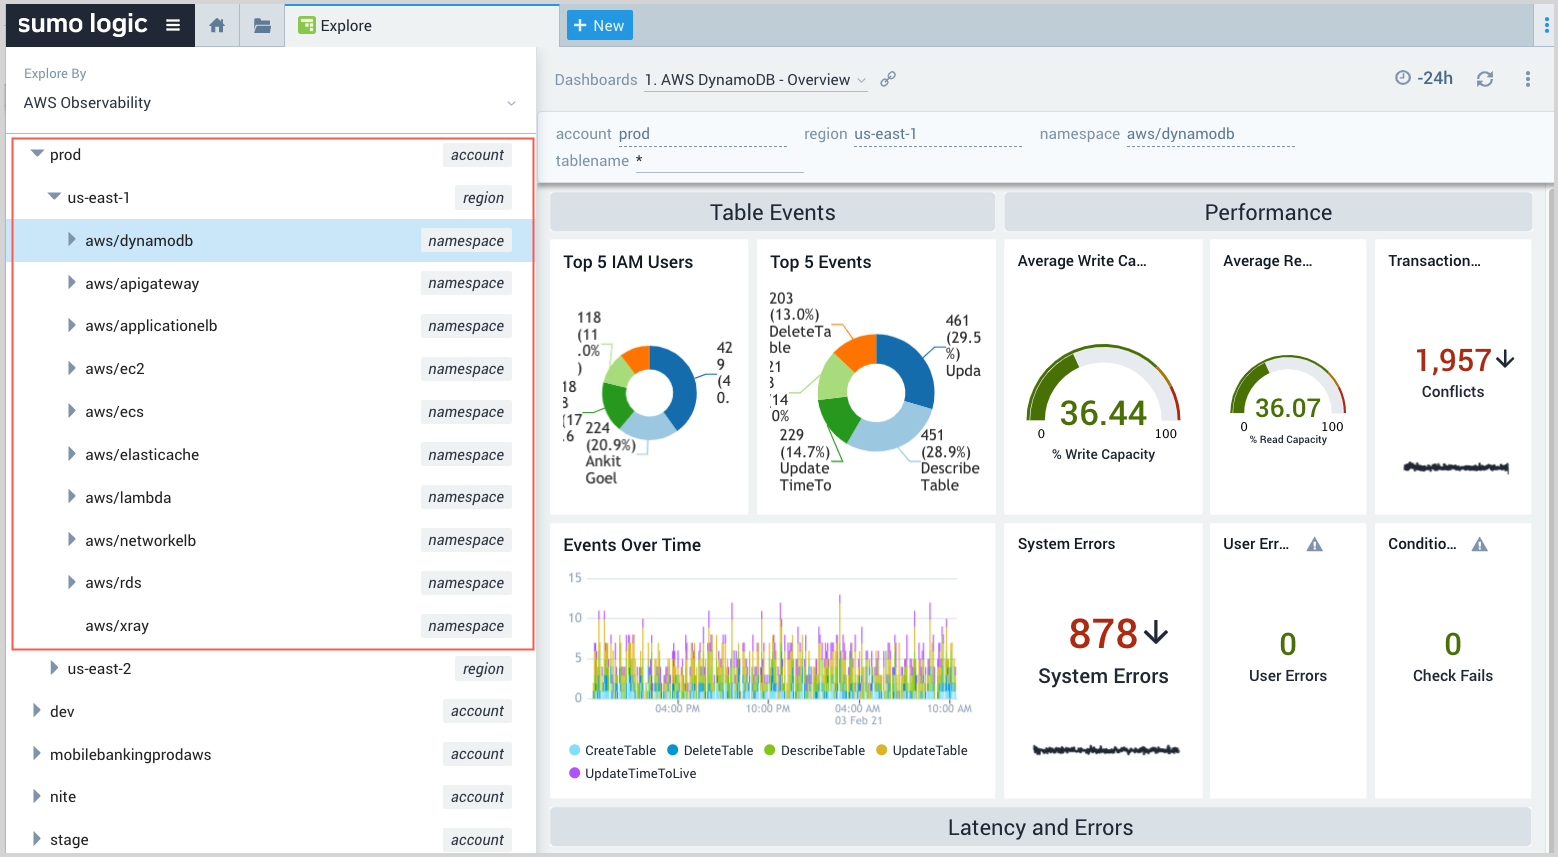Edit the namespace filter aws/dynamodb

pos(1210,134)
